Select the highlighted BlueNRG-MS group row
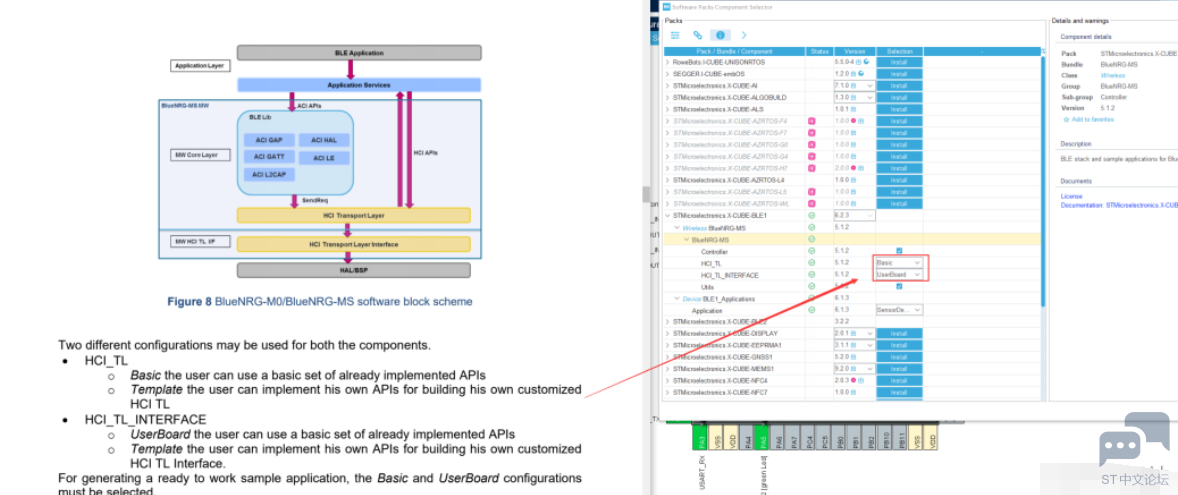Viewport: 1178px width, 495px height. [x=853, y=240]
